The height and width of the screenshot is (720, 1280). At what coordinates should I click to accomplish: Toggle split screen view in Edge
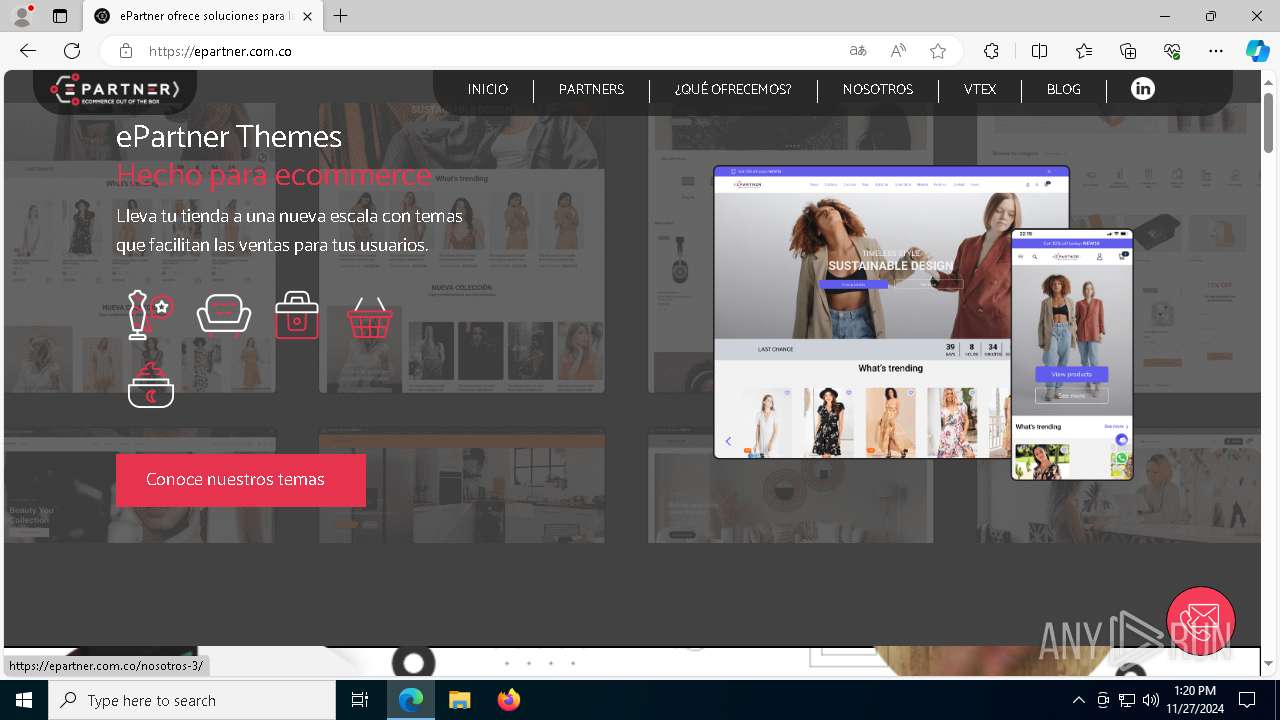(1039, 51)
